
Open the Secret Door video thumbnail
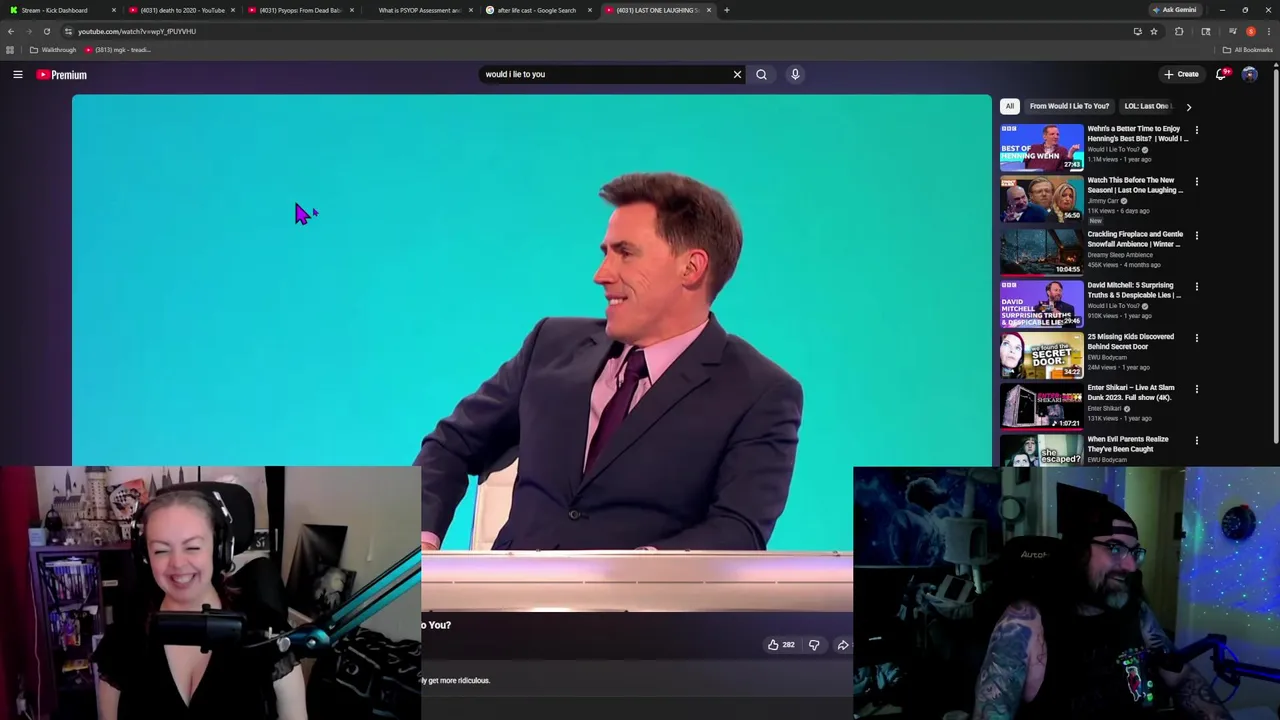(1042, 354)
